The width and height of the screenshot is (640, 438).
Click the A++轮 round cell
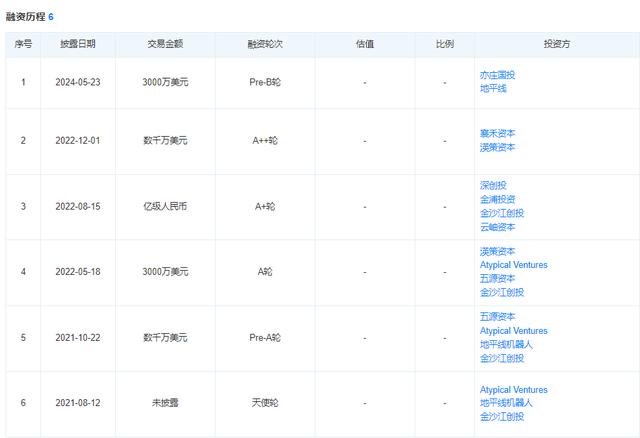click(x=265, y=141)
